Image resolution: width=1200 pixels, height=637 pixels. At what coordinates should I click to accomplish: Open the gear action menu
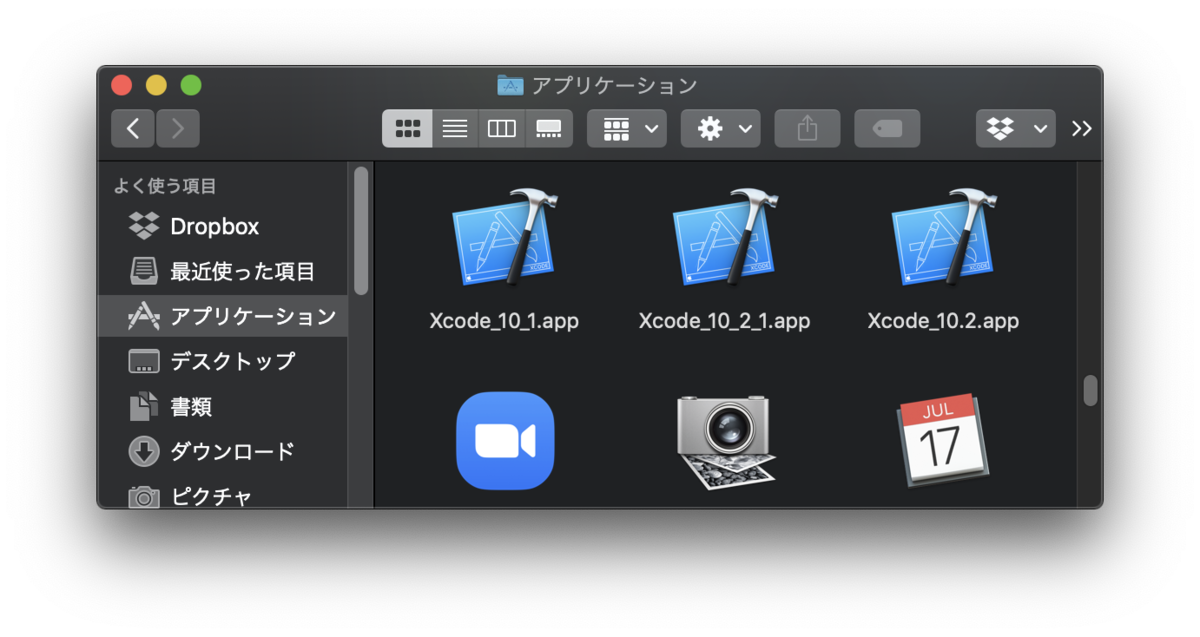pyautogui.click(x=721, y=128)
